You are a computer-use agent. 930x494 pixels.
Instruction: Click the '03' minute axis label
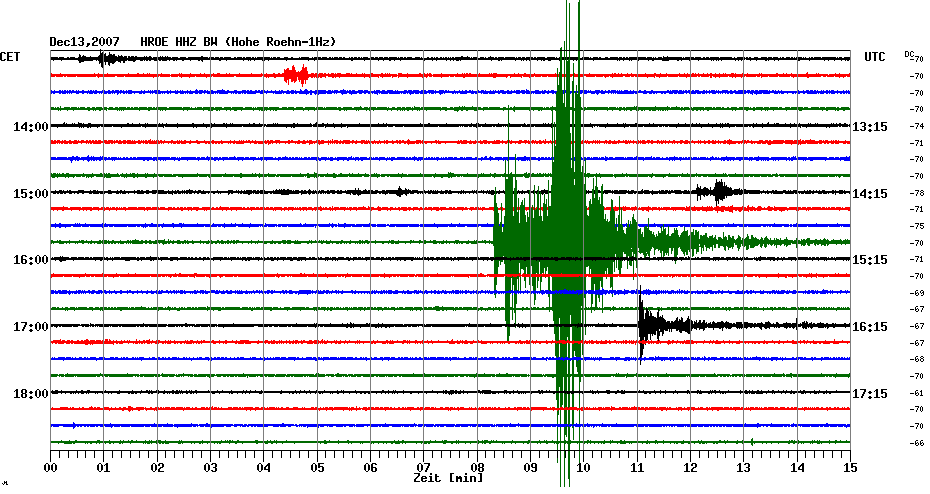(x=211, y=468)
